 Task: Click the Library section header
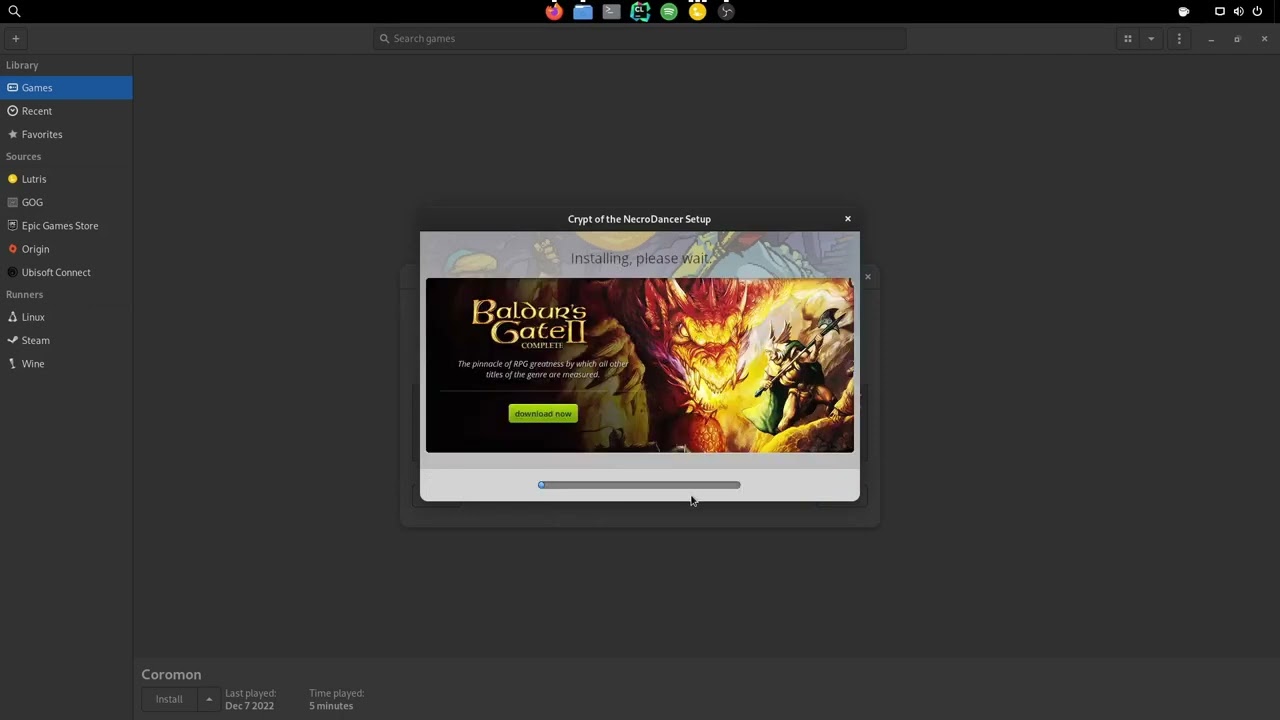pos(22,65)
